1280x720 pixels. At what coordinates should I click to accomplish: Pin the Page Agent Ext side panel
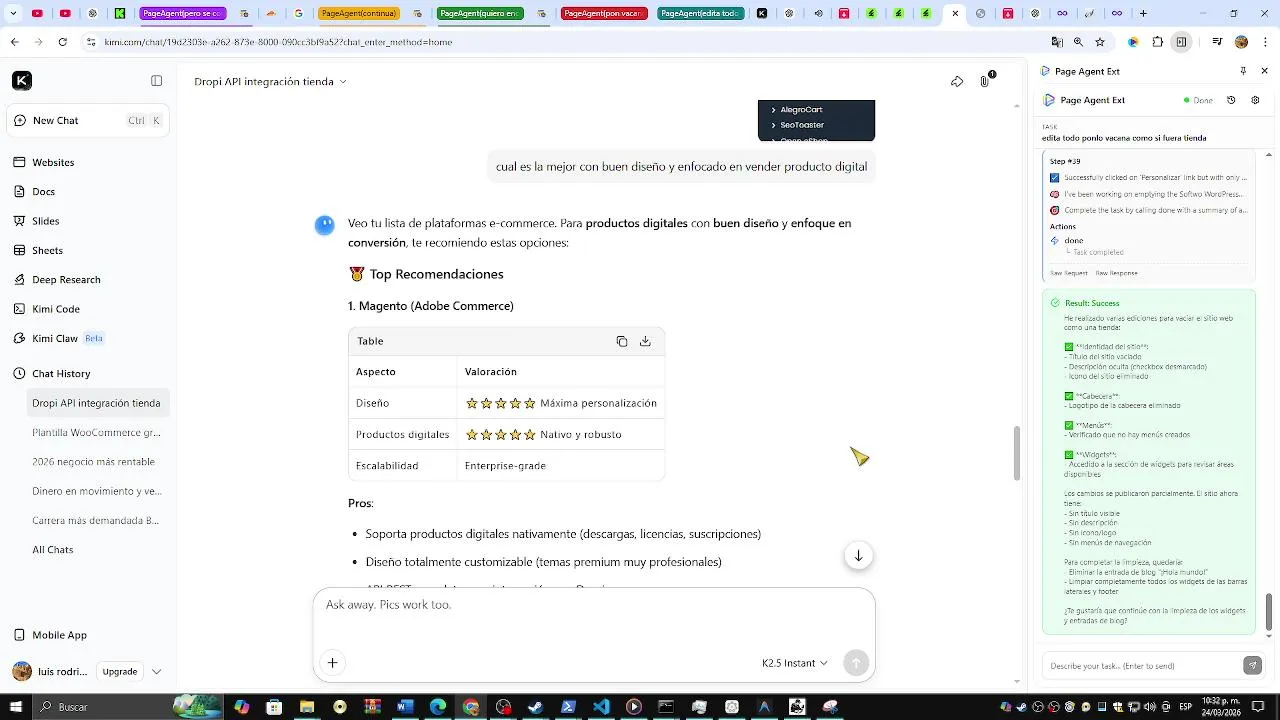1243,71
